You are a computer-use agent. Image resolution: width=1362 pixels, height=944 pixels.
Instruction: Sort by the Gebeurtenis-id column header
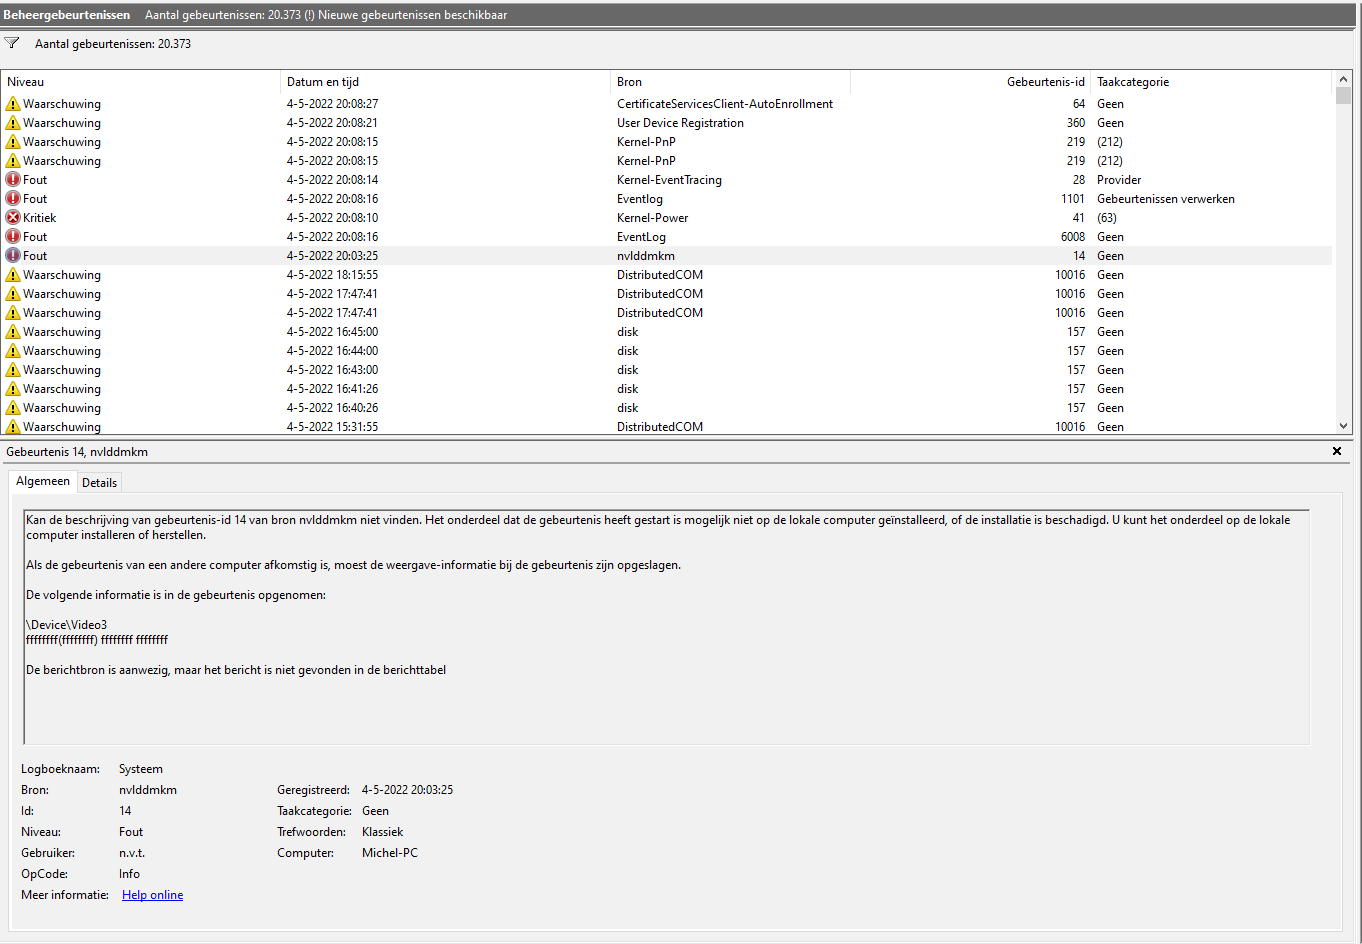coord(971,82)
